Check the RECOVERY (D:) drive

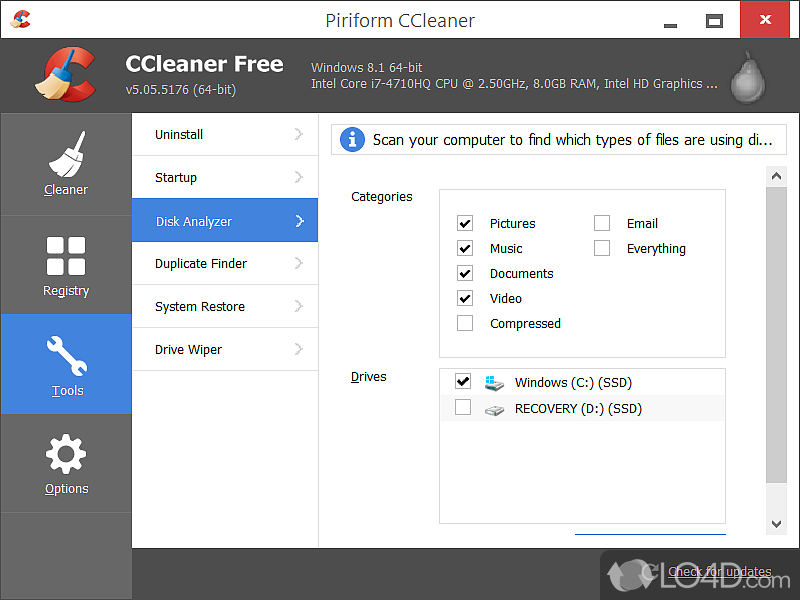tap(463, 408)
